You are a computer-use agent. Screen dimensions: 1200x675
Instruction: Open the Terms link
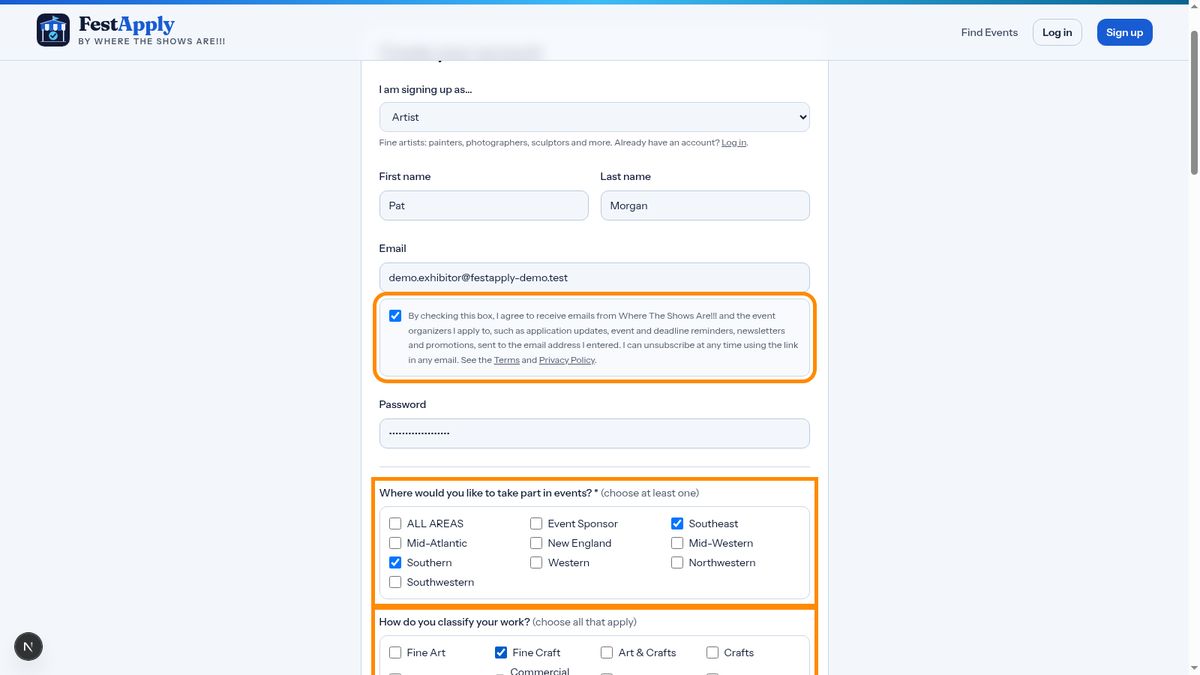point(506,360)
